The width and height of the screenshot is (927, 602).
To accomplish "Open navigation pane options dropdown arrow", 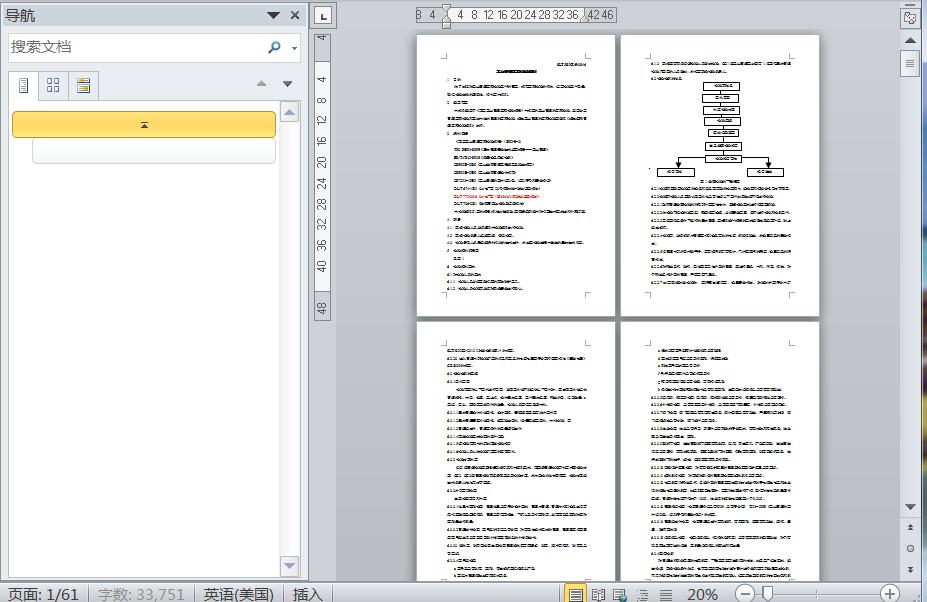I will click(x=273, y=15).
